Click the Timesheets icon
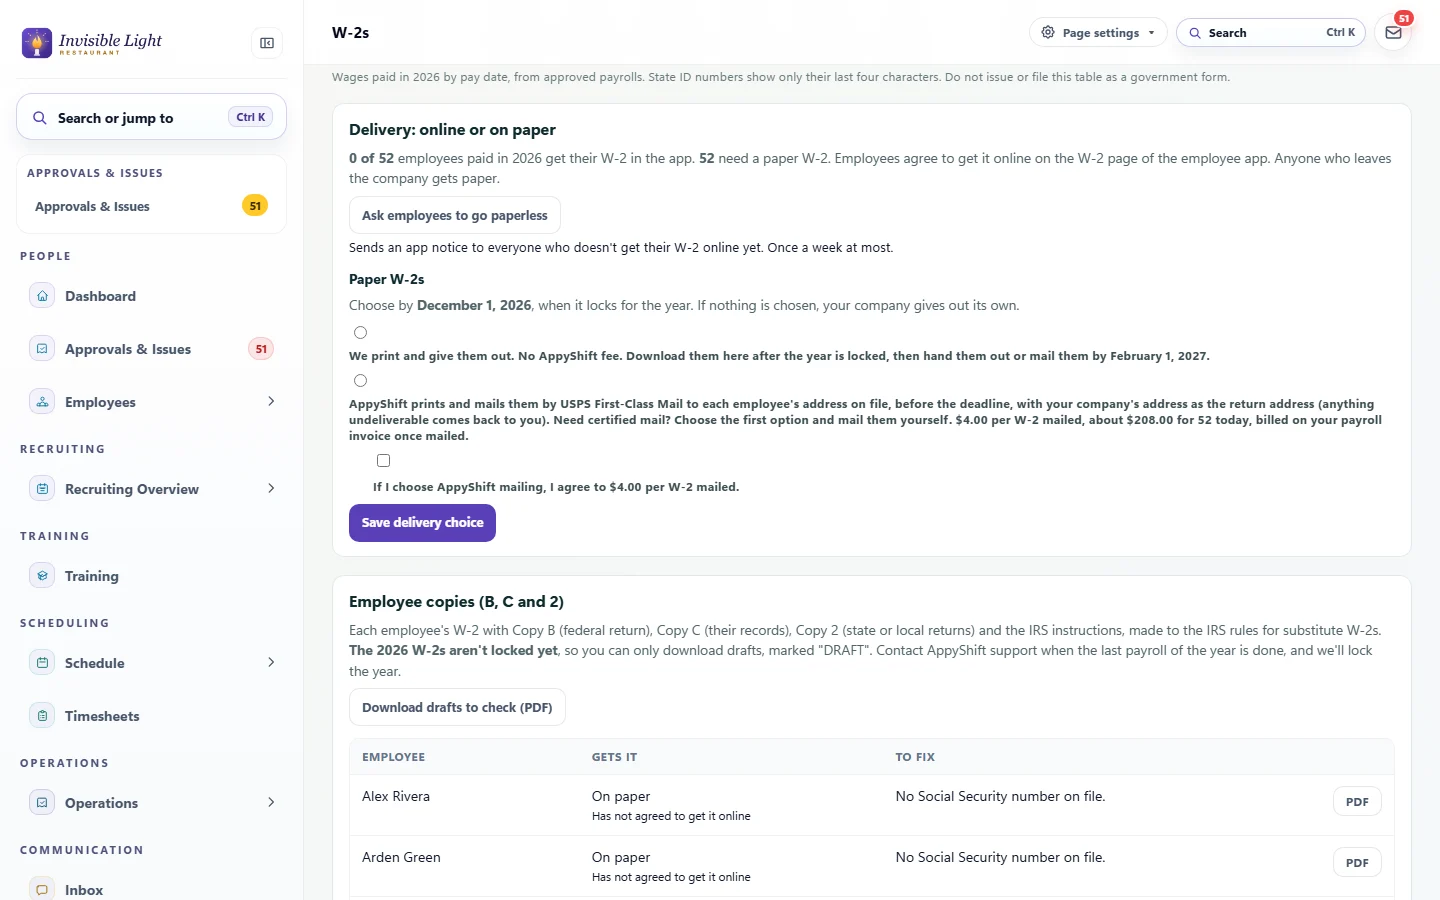1440x900 pixels. [x=42, y=716]
